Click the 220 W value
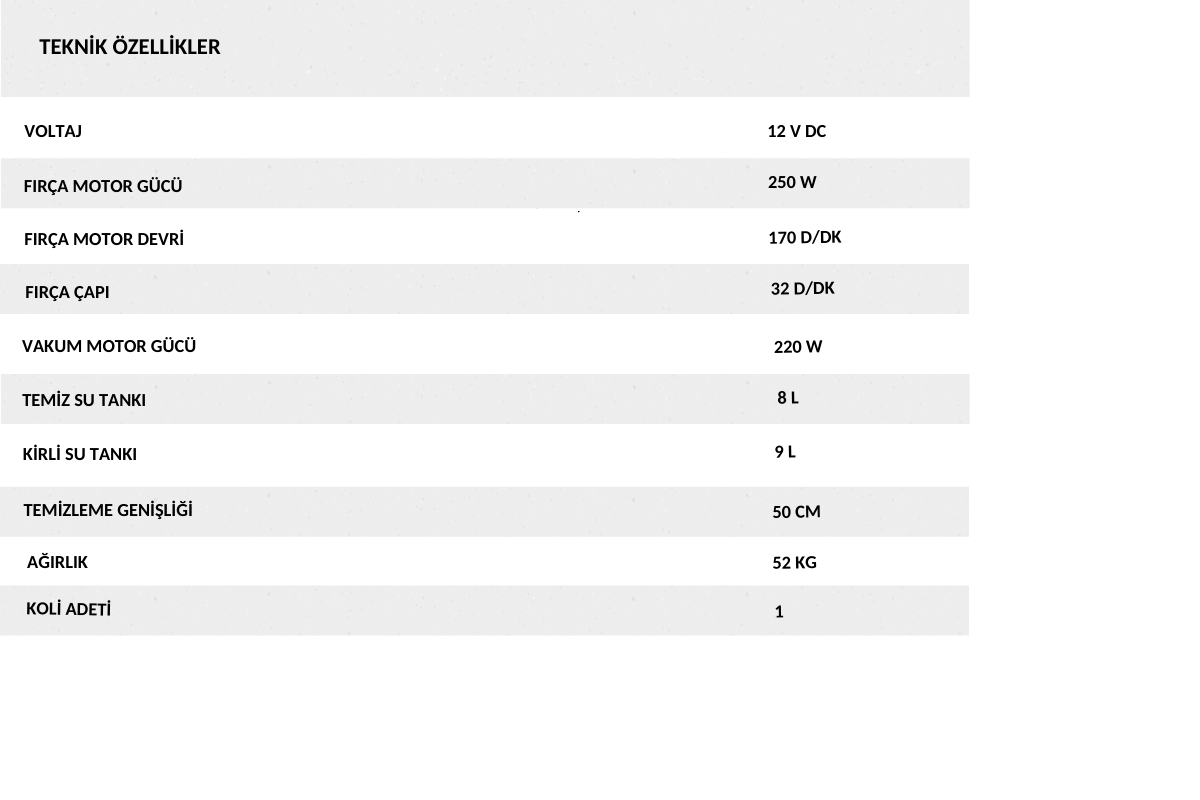1200x800 pixels. click(x=798, y=347)
